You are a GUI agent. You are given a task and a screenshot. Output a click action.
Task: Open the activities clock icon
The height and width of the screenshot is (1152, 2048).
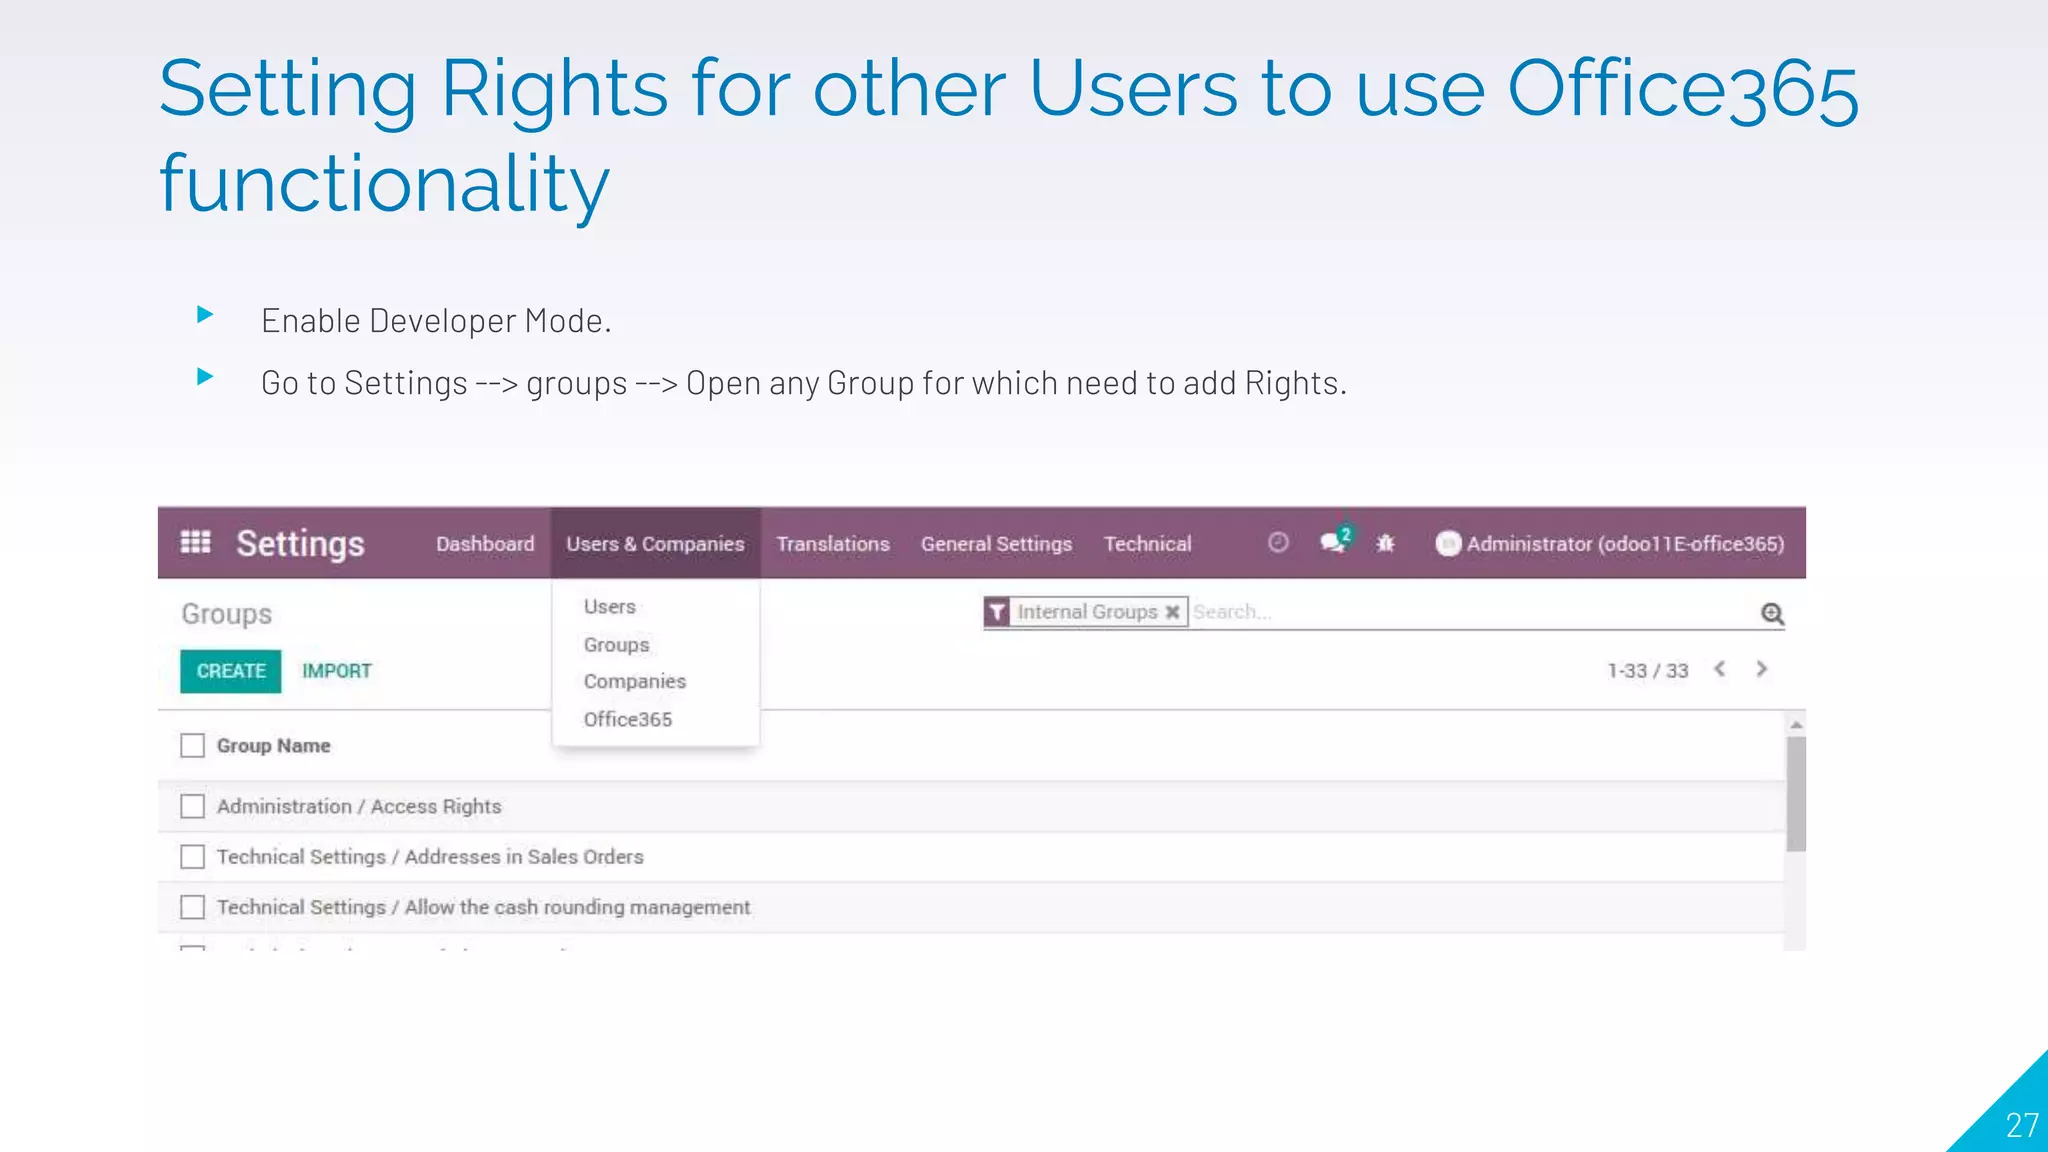pyautogui.click(x=1278, y=542)
